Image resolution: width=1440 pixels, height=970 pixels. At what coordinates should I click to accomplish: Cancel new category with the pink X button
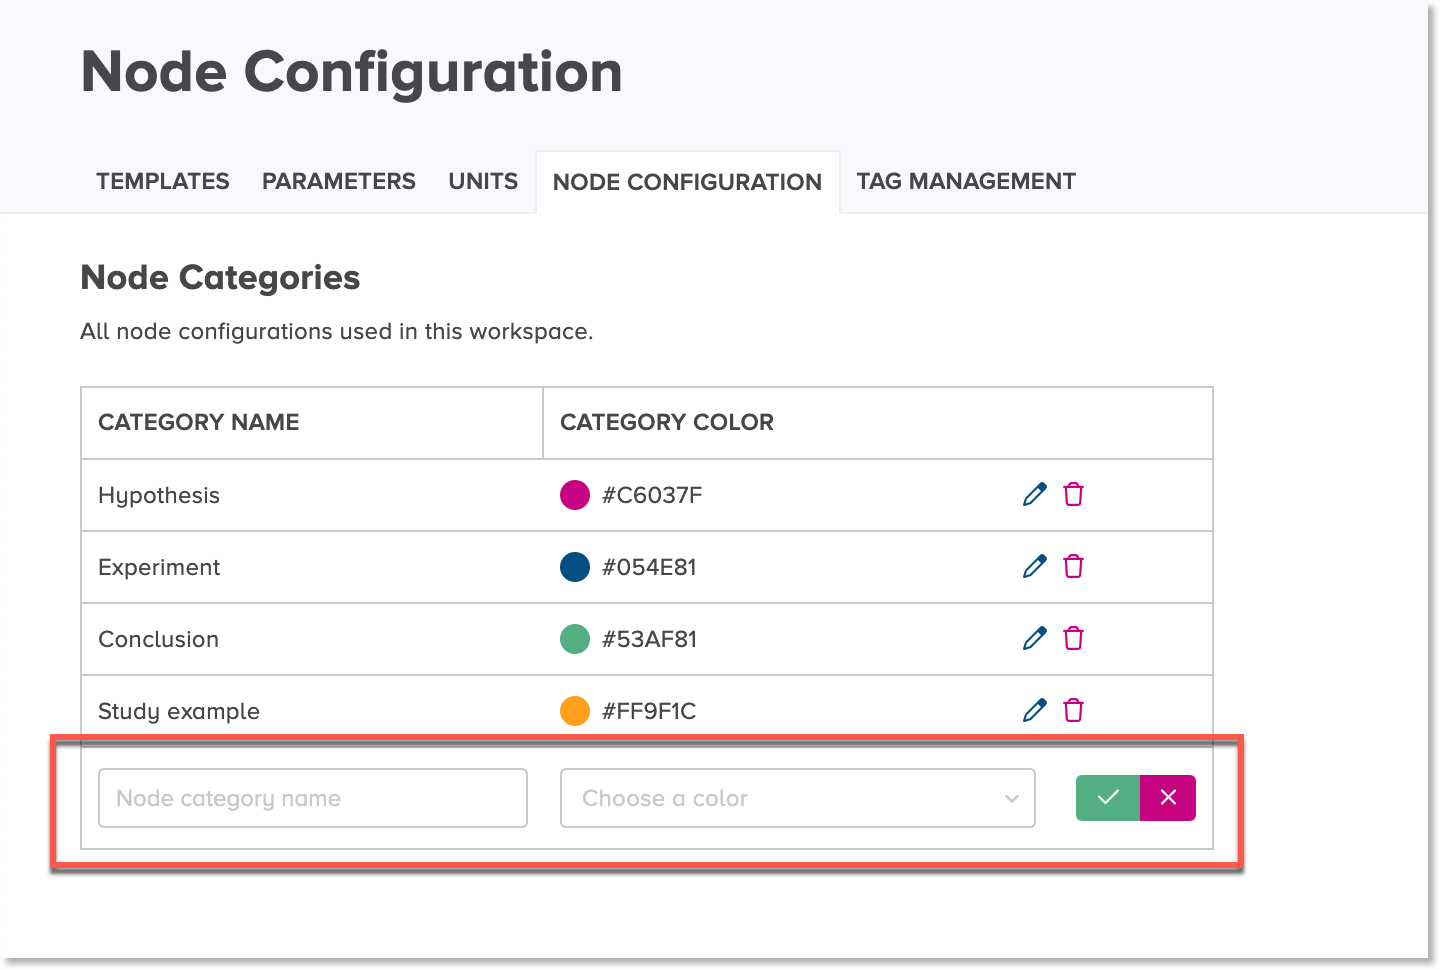click(x=1168, y=798)
